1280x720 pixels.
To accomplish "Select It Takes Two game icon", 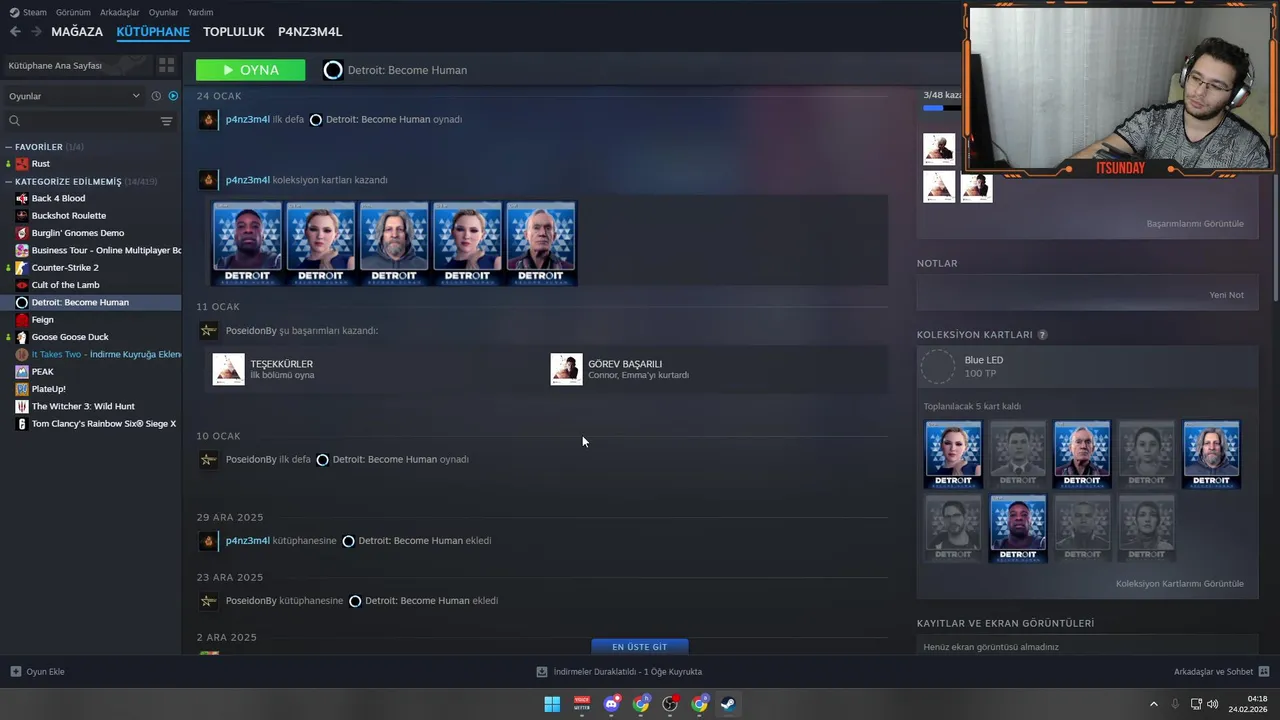I will tap(22, 354).
